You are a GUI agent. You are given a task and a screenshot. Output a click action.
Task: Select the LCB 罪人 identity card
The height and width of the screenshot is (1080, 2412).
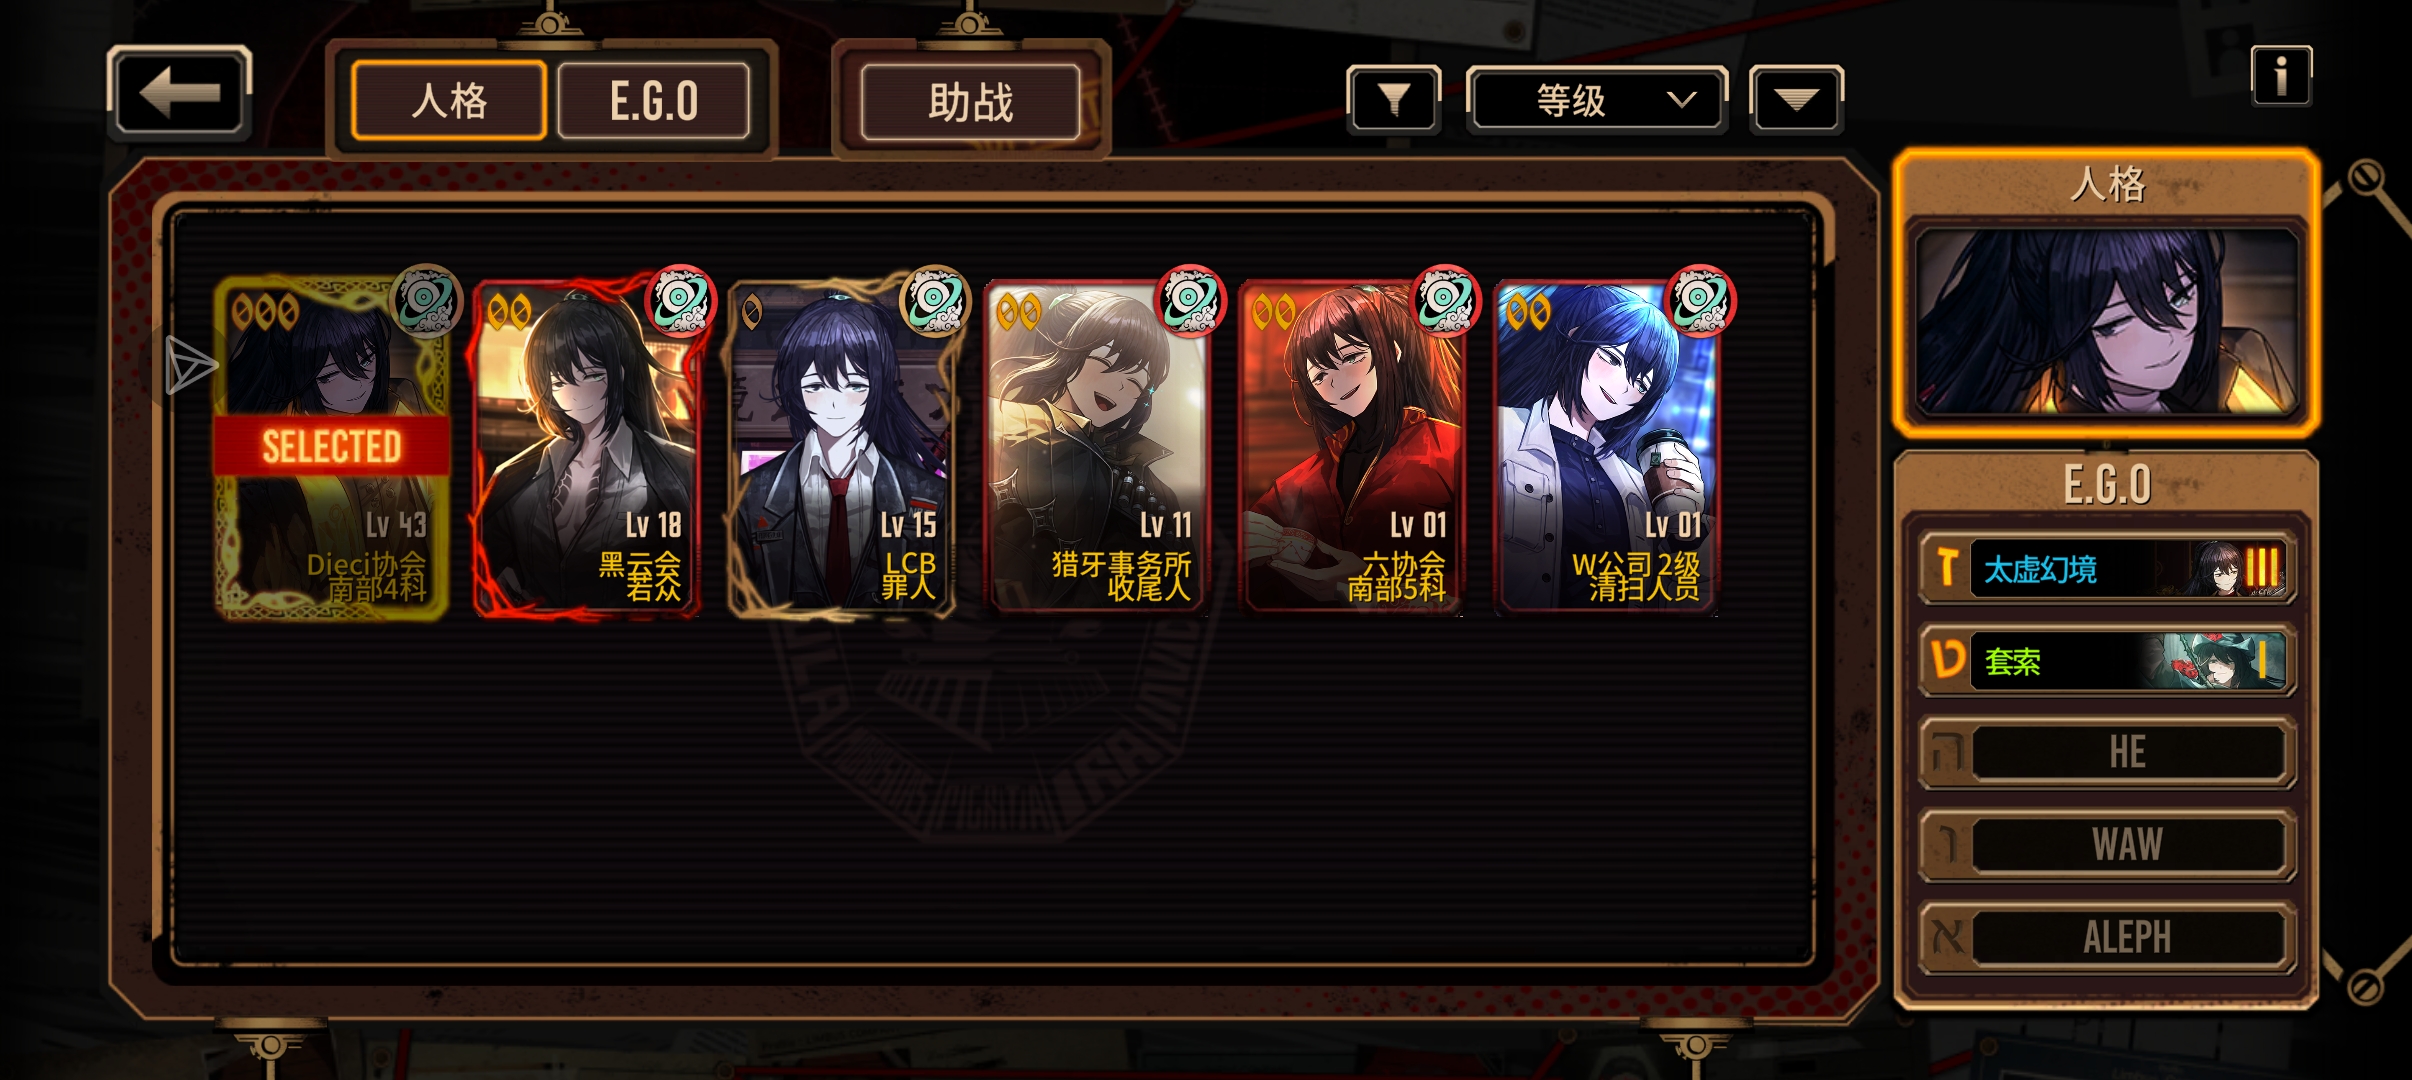pos(841,446)
